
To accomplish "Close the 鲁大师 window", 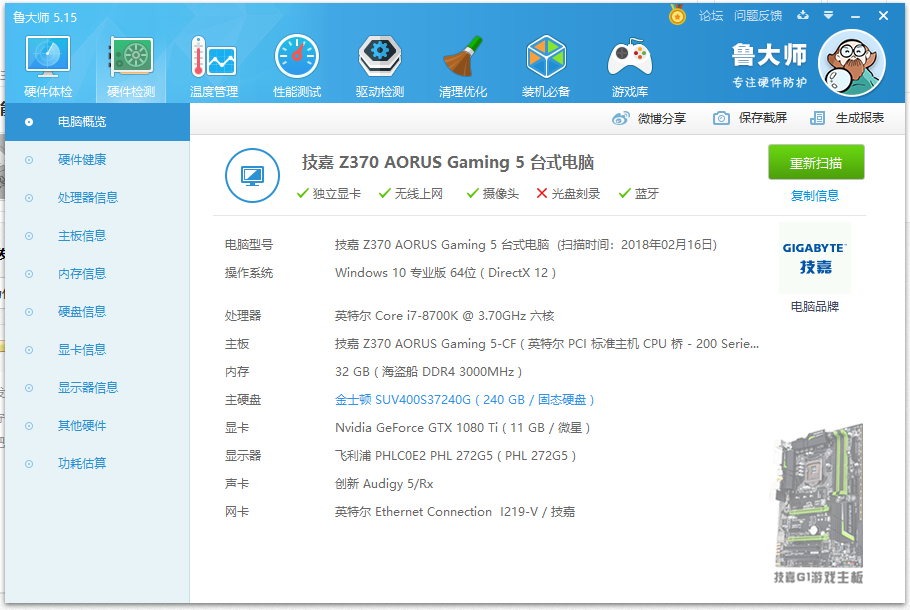I will [x=883, y=16].
